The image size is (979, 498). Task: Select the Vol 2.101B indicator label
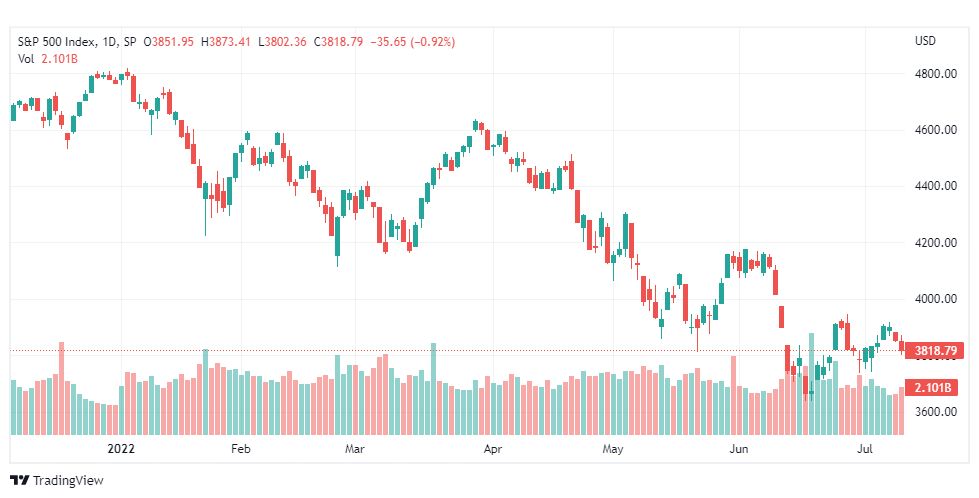(47, 59)
